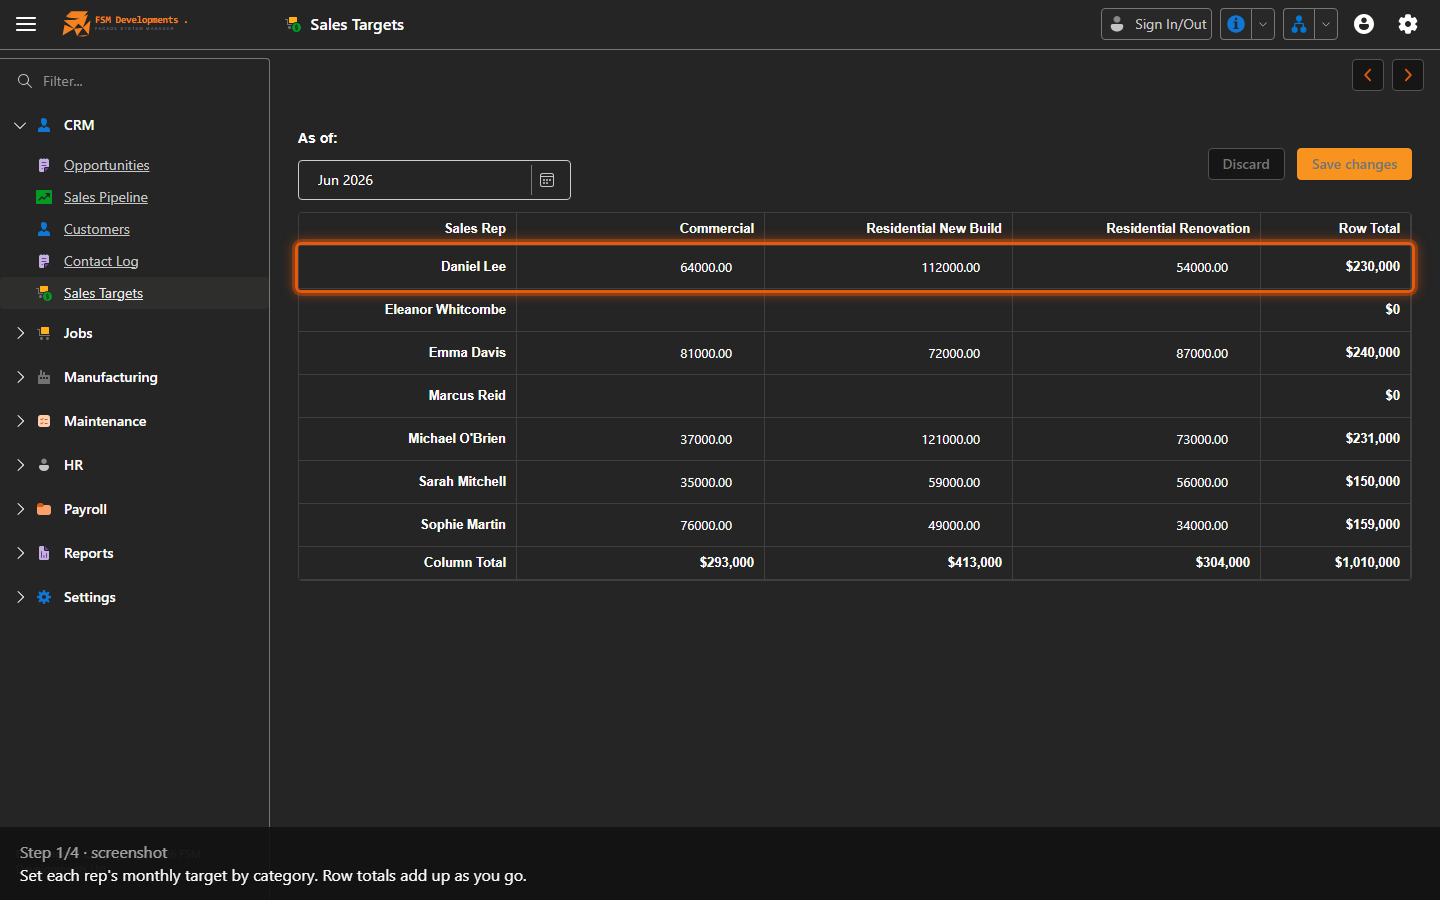Open the user account profile icon

tap(1364, 24)
